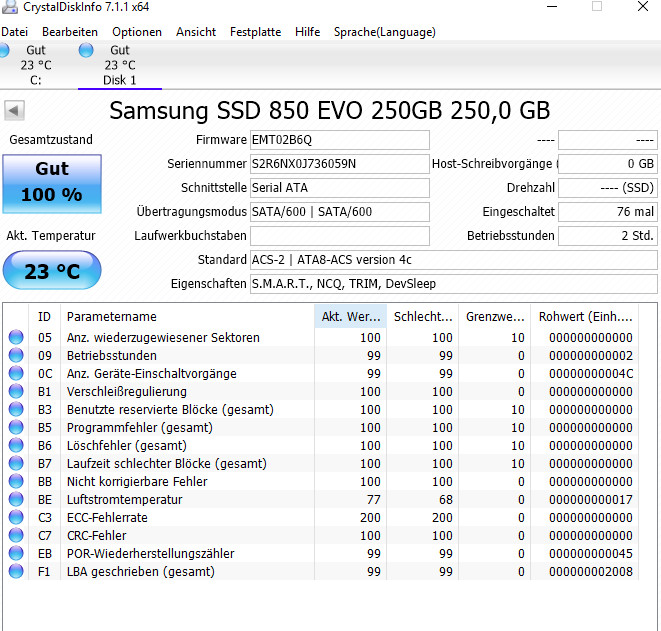Click status orb of row B5 Programmfehler
The height and width of the screenshot is (631, 661).
tap(16, 427)
